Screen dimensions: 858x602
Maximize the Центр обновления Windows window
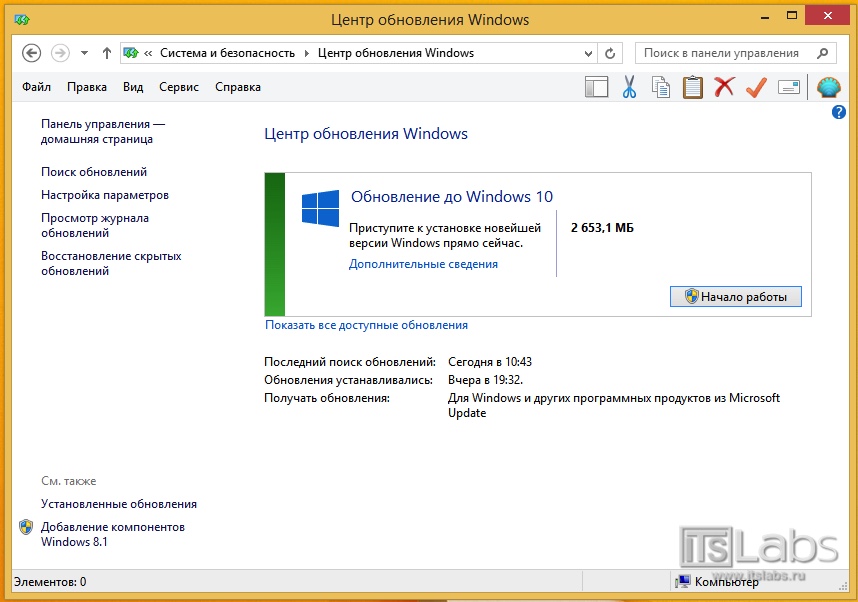pos(792,16)
